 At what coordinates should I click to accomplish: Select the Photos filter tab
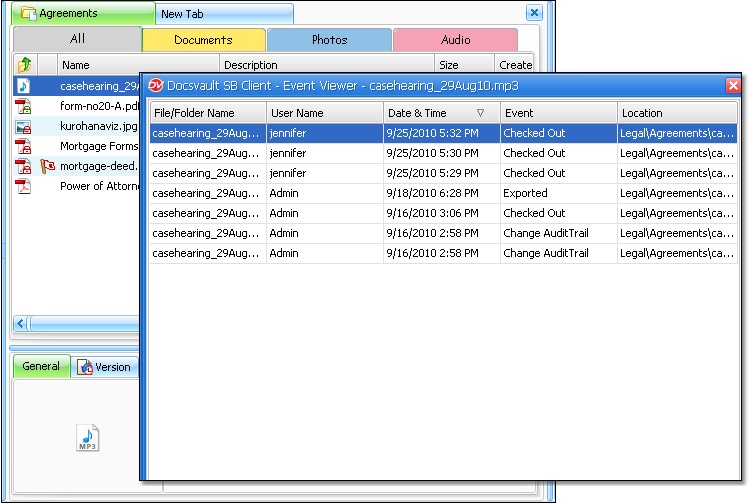[x=330, y=40]
